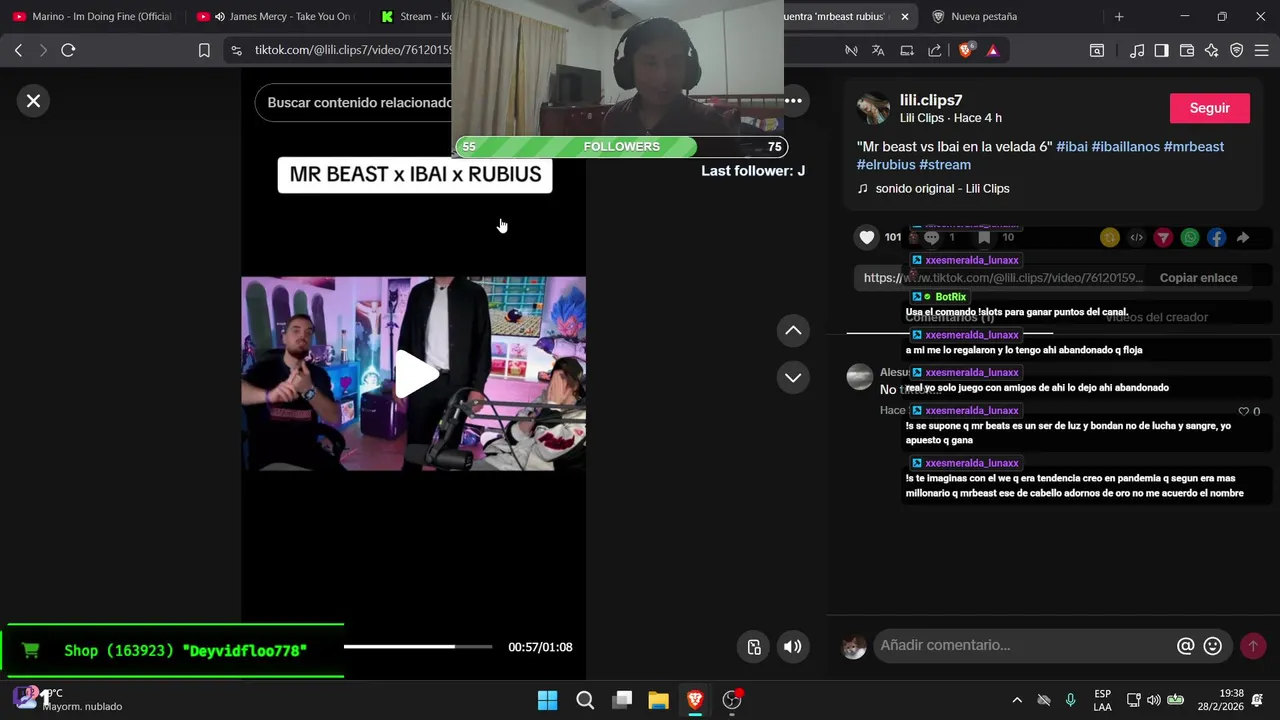
Task: Open the #ibaillanos hashtag
Action: click(1126, 147)
